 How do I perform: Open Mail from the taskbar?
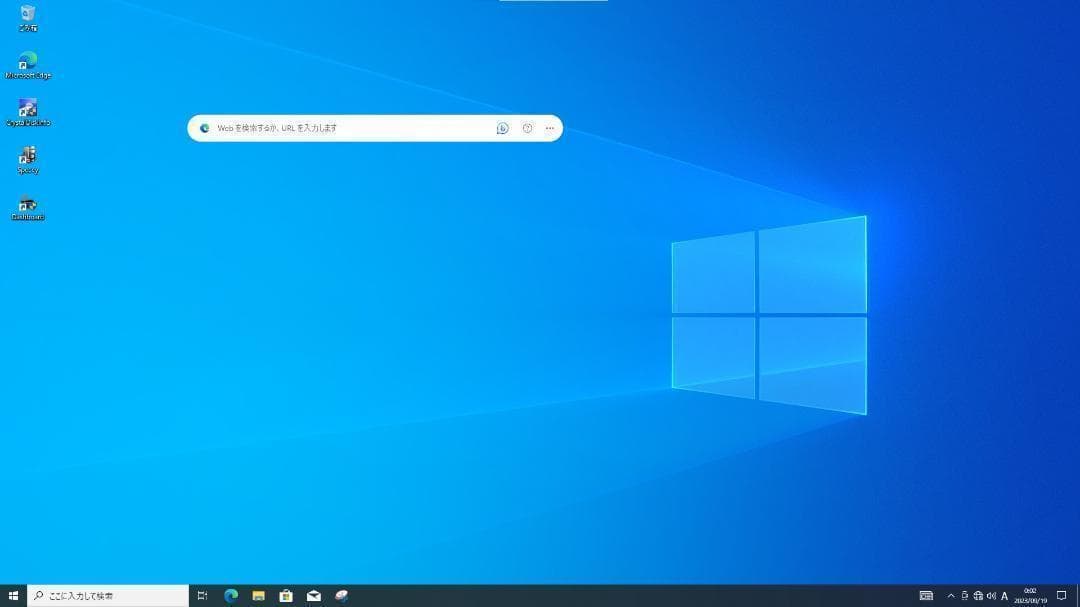click(313, 596)
